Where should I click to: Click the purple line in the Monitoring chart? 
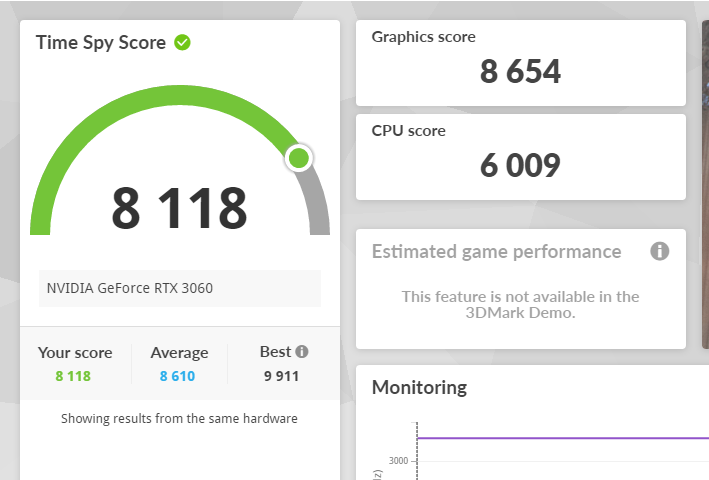(563, 438)
